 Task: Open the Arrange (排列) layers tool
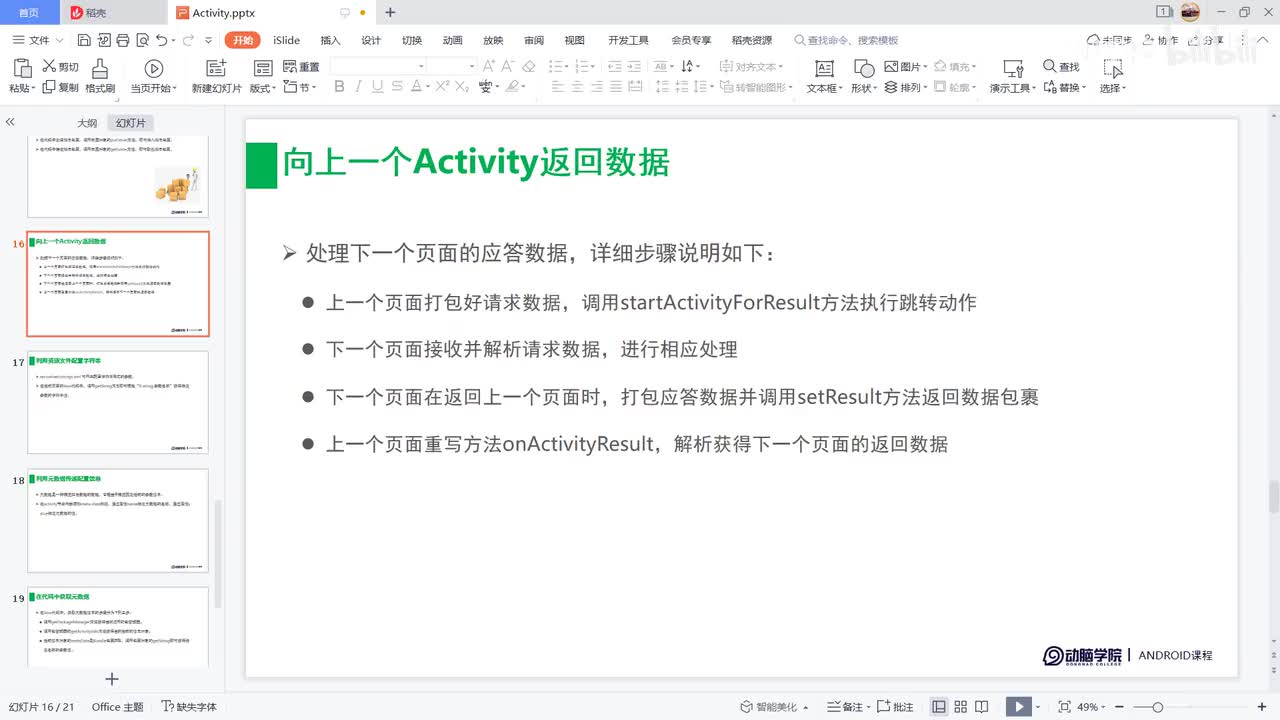coord(904,88)
